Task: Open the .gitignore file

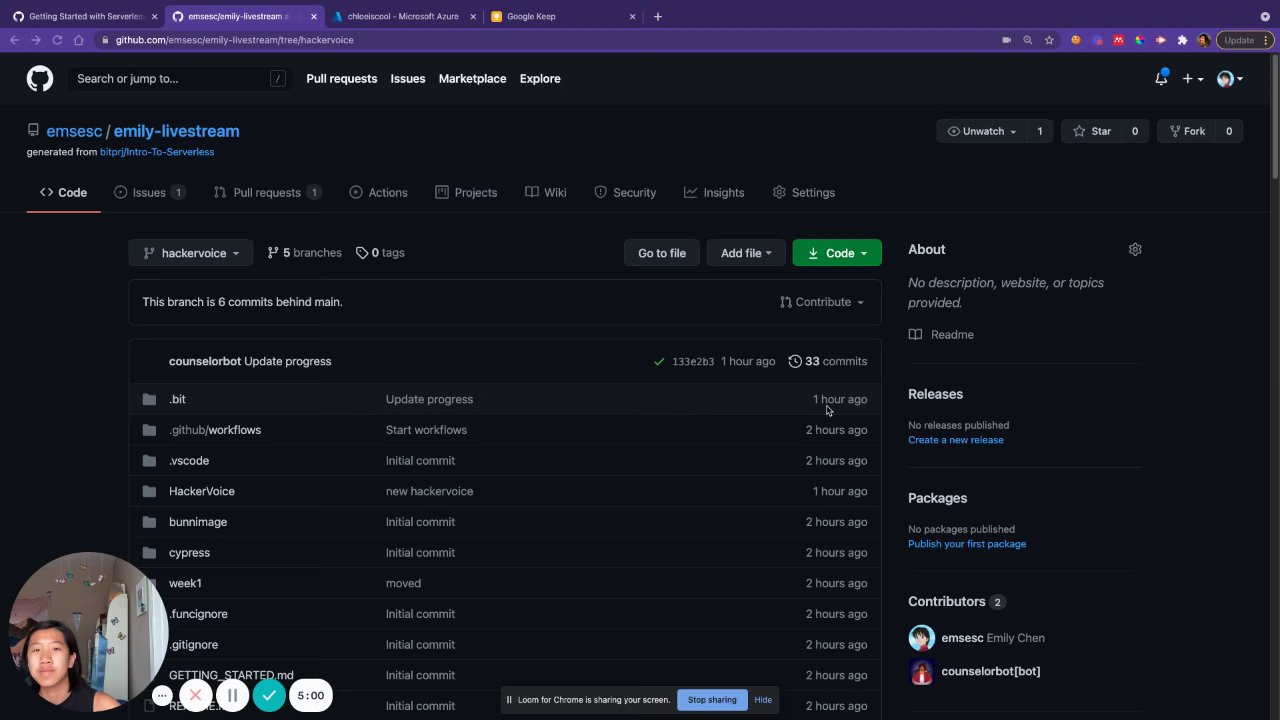Action: click(x=193, y=645)
